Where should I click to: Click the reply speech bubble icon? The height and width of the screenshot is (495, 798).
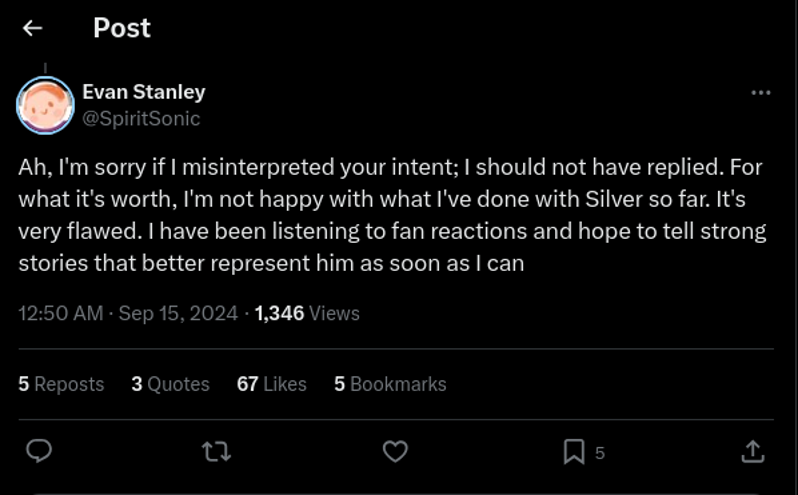tap(39, 451)
